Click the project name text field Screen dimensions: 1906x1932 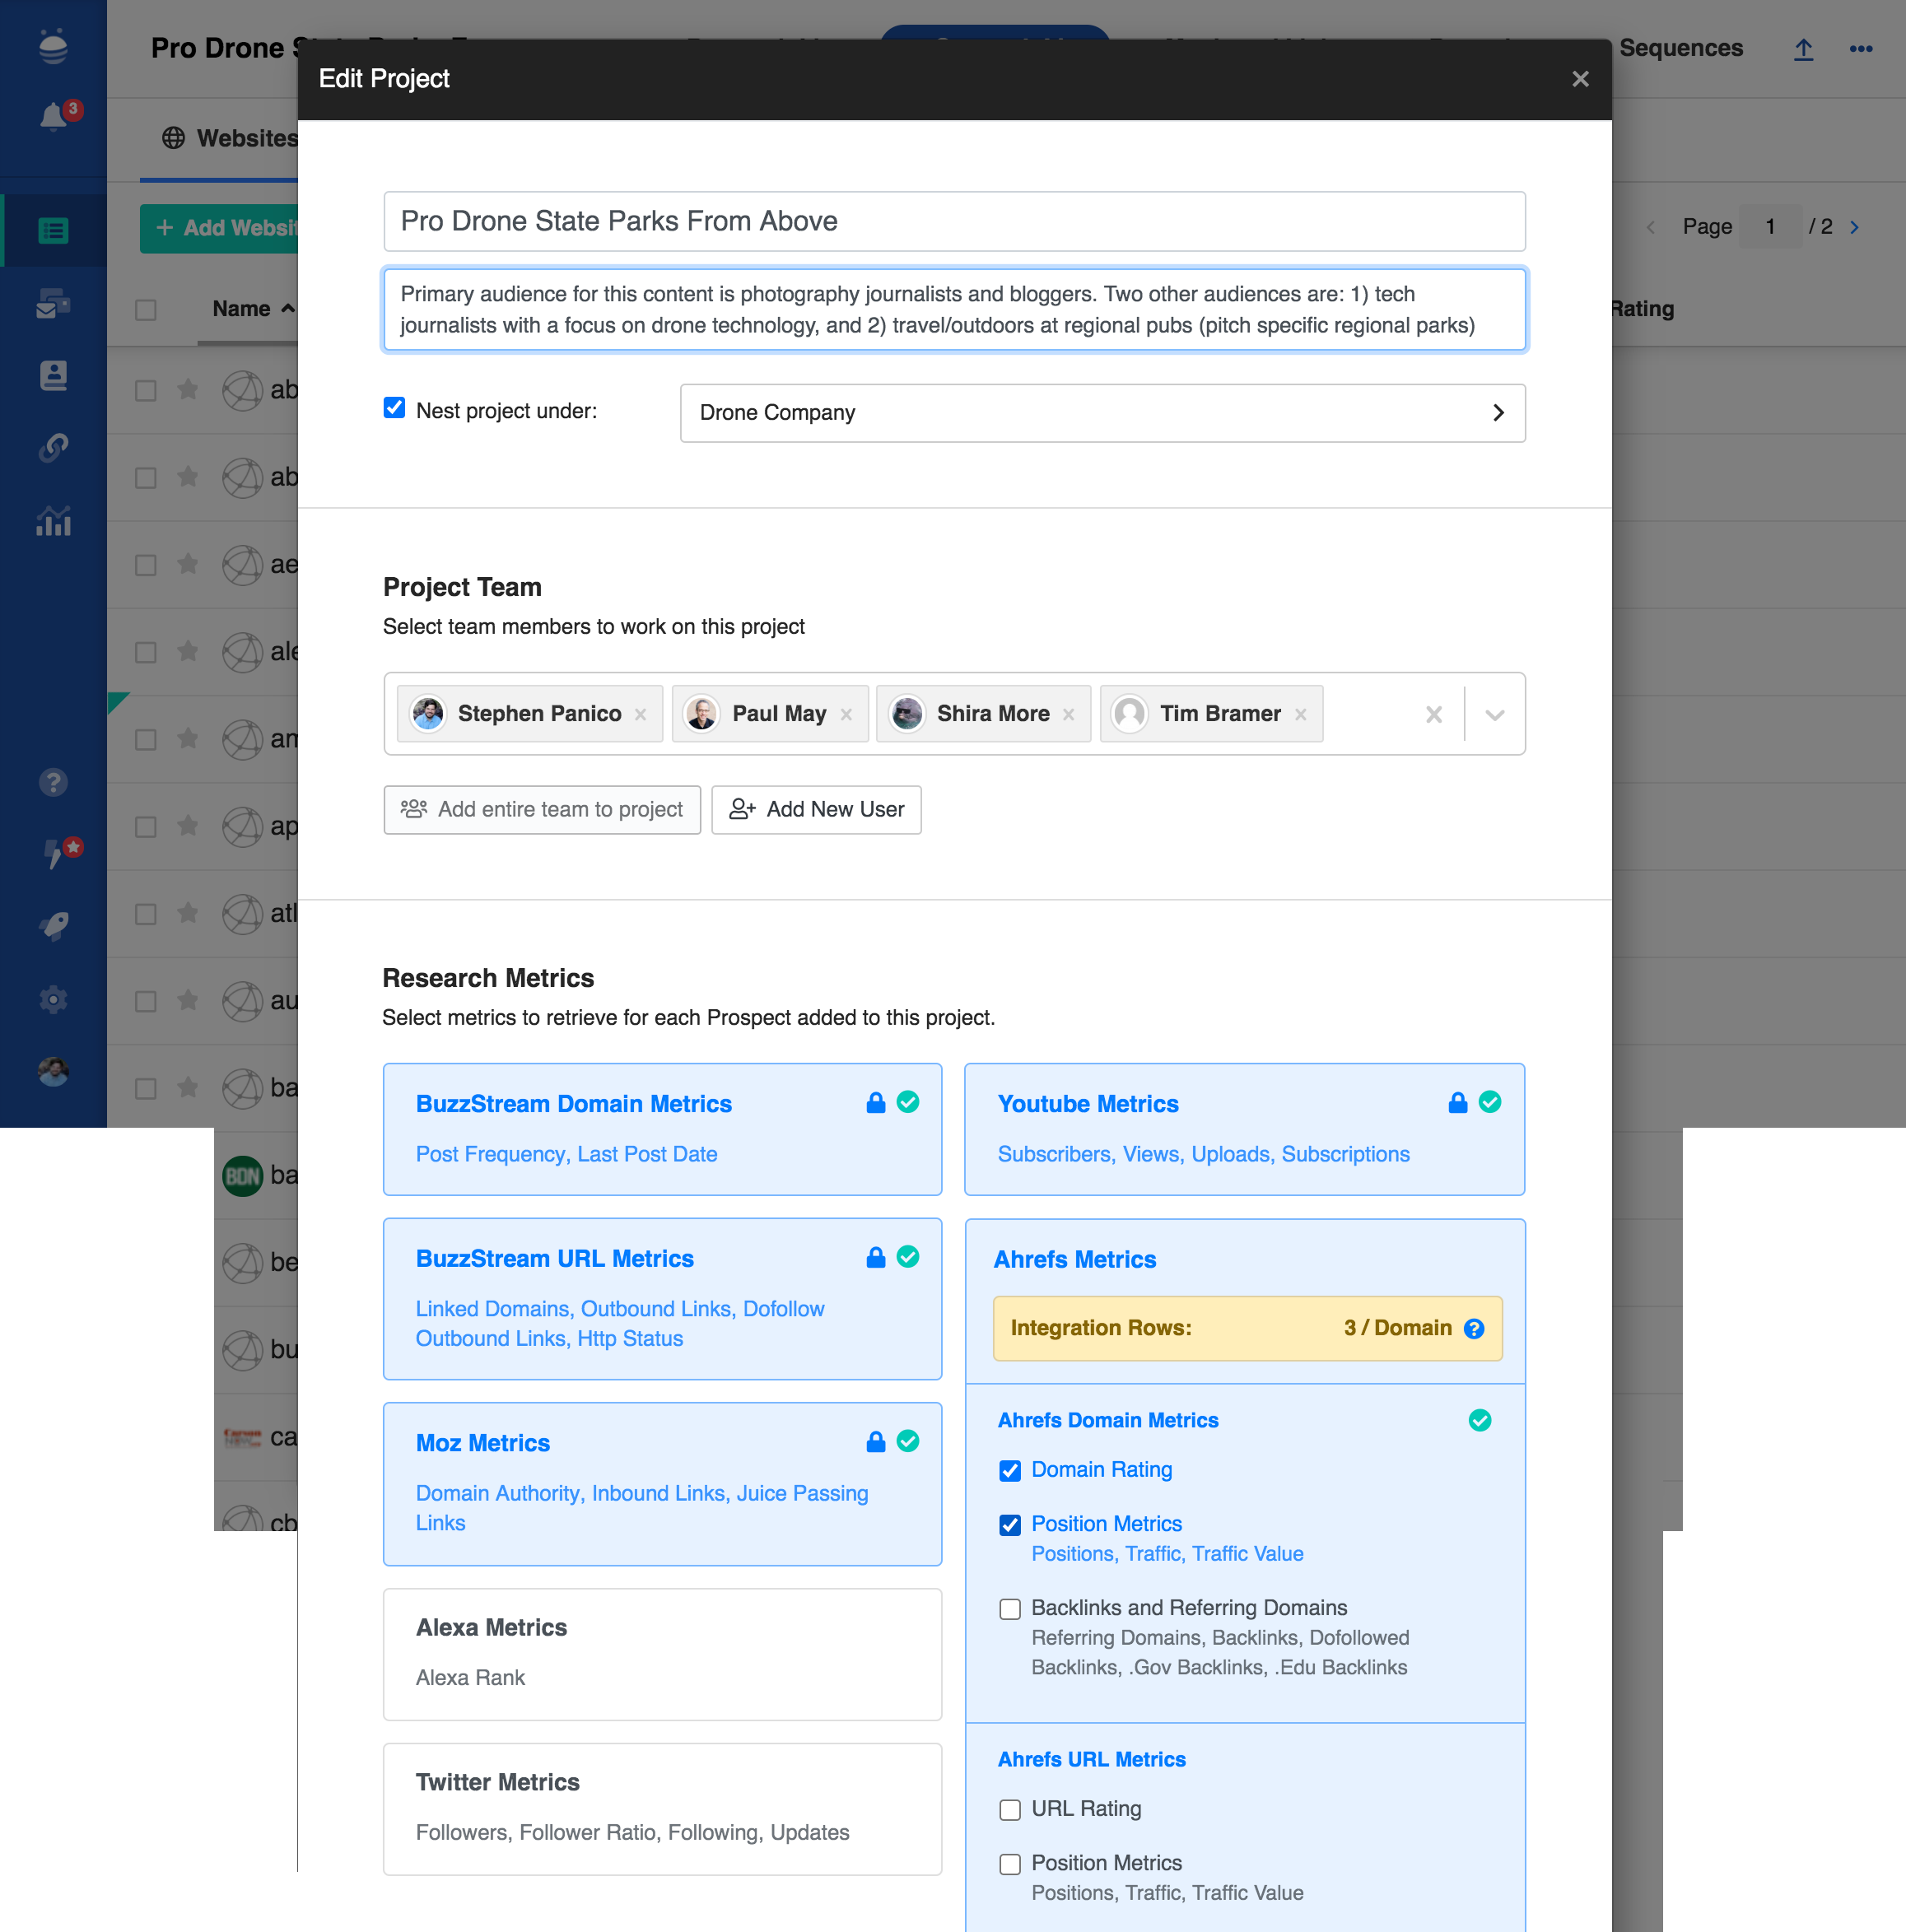[954, 221]
